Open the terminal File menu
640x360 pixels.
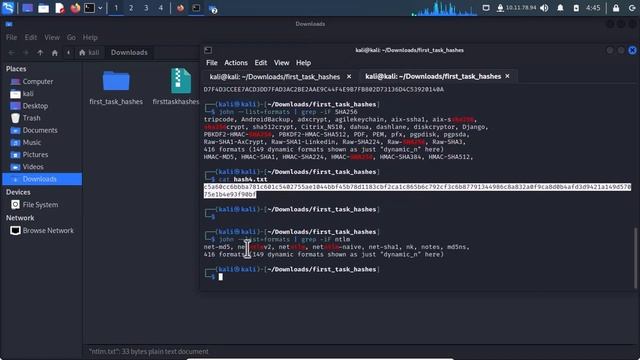(211, 63)
